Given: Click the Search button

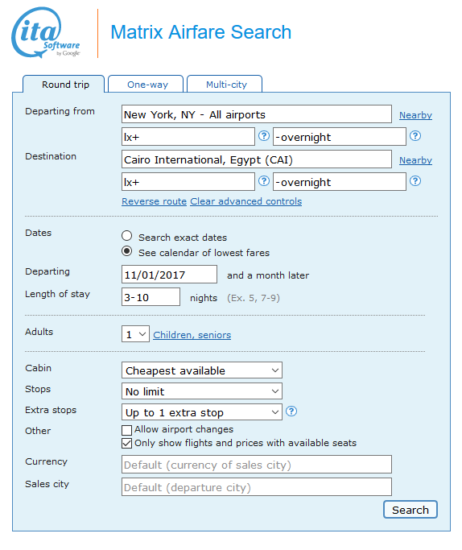Looking at the screenshot, I should coord(410,510).
